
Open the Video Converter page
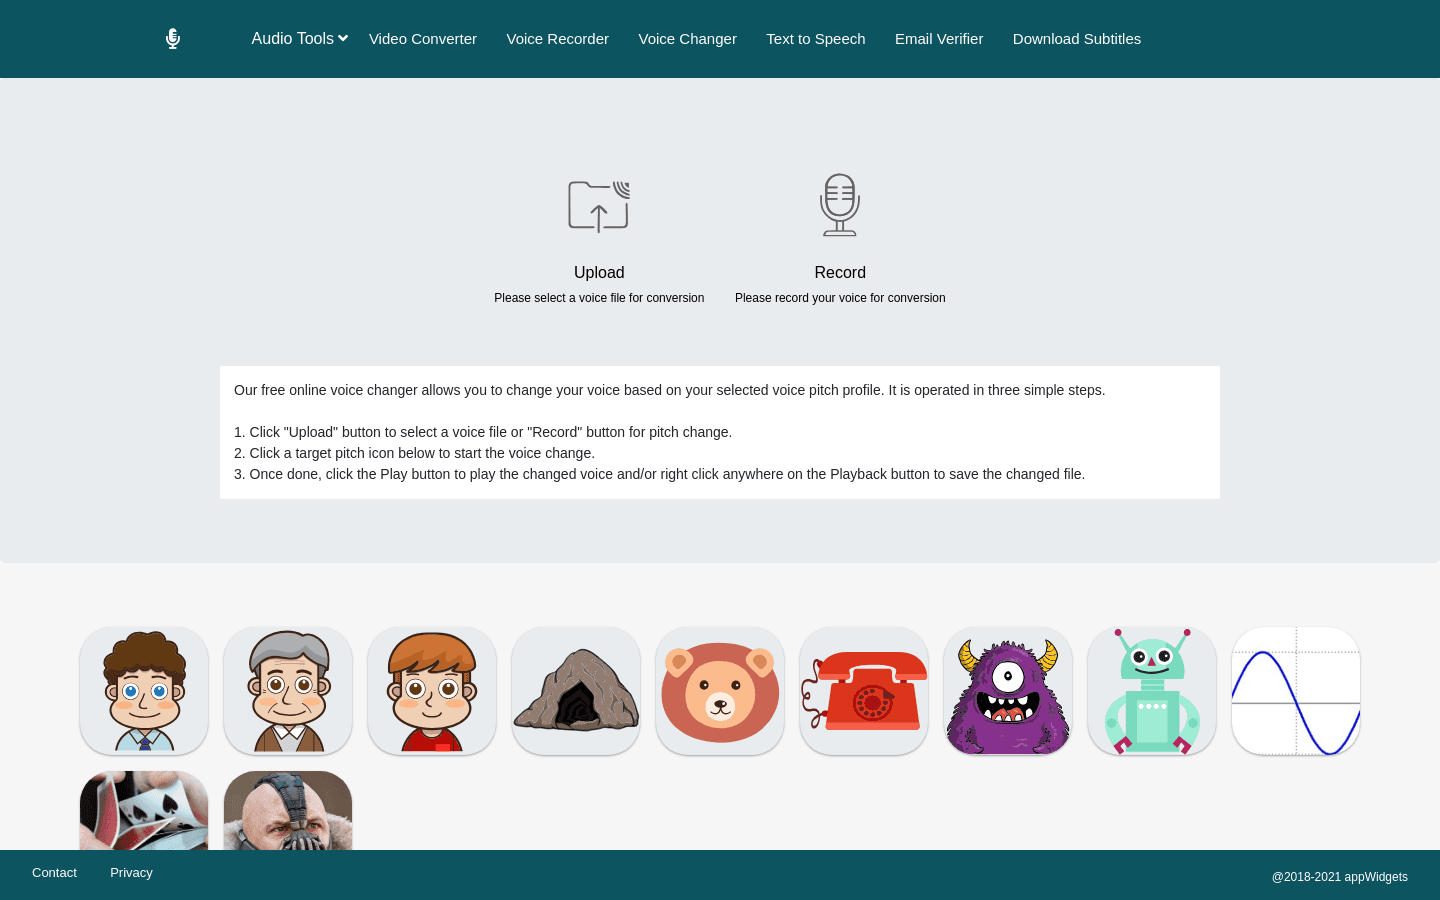(x=422, y=39)
